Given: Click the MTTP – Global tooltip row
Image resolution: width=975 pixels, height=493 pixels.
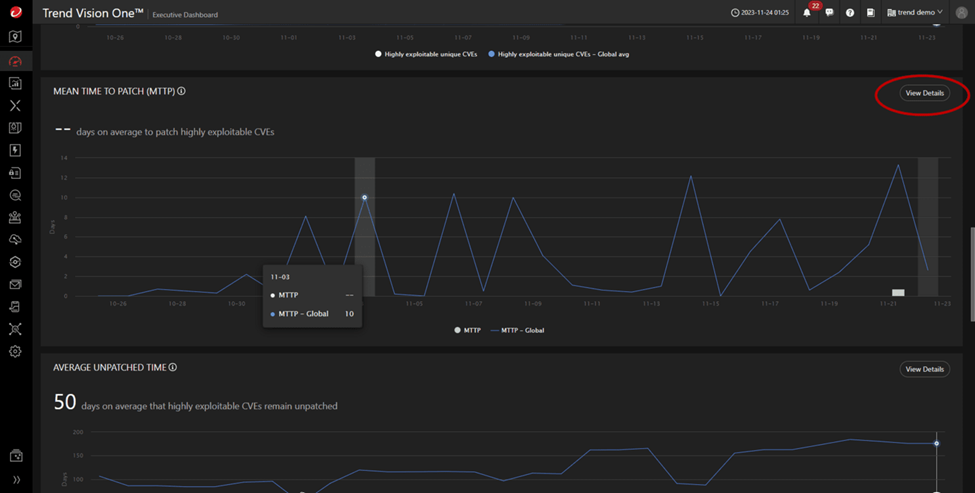Looking at the screenshot, I should [312, 314].
